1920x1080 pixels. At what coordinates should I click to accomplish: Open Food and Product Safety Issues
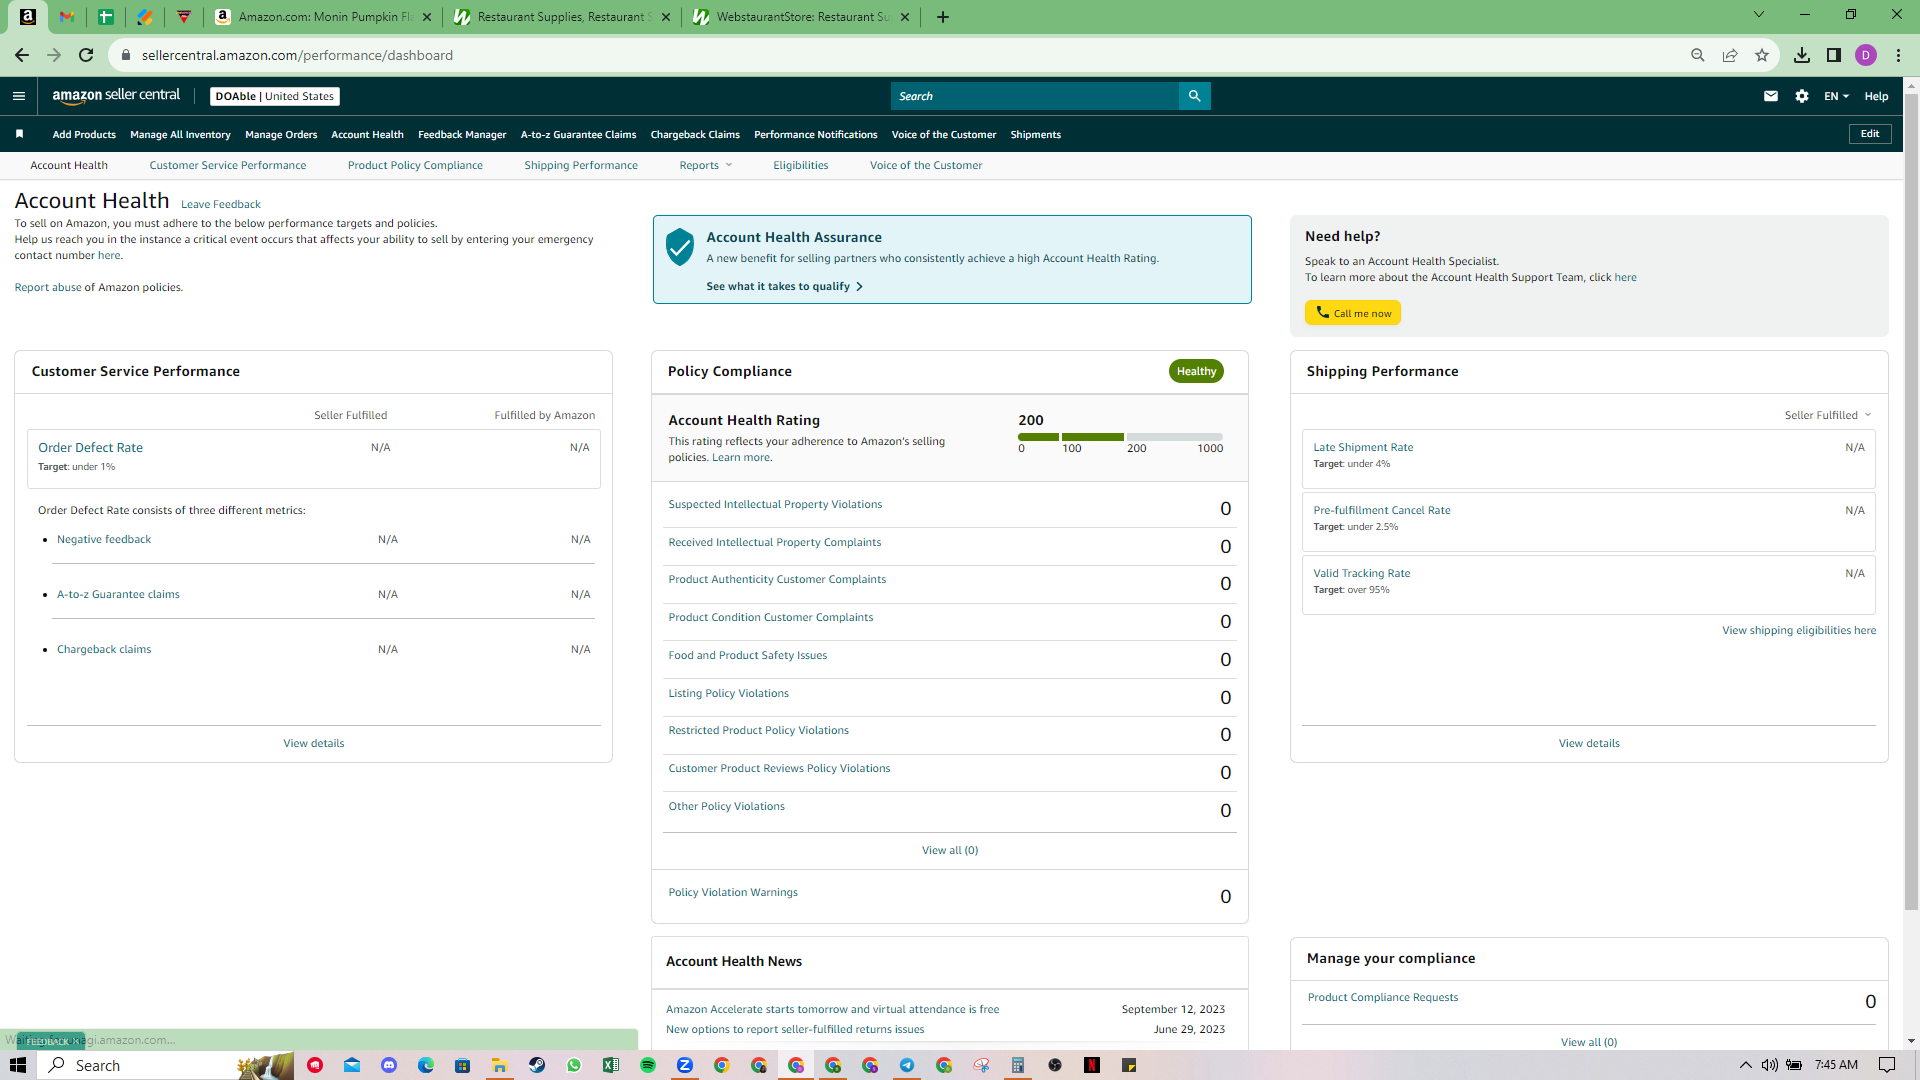coord(748,655)
